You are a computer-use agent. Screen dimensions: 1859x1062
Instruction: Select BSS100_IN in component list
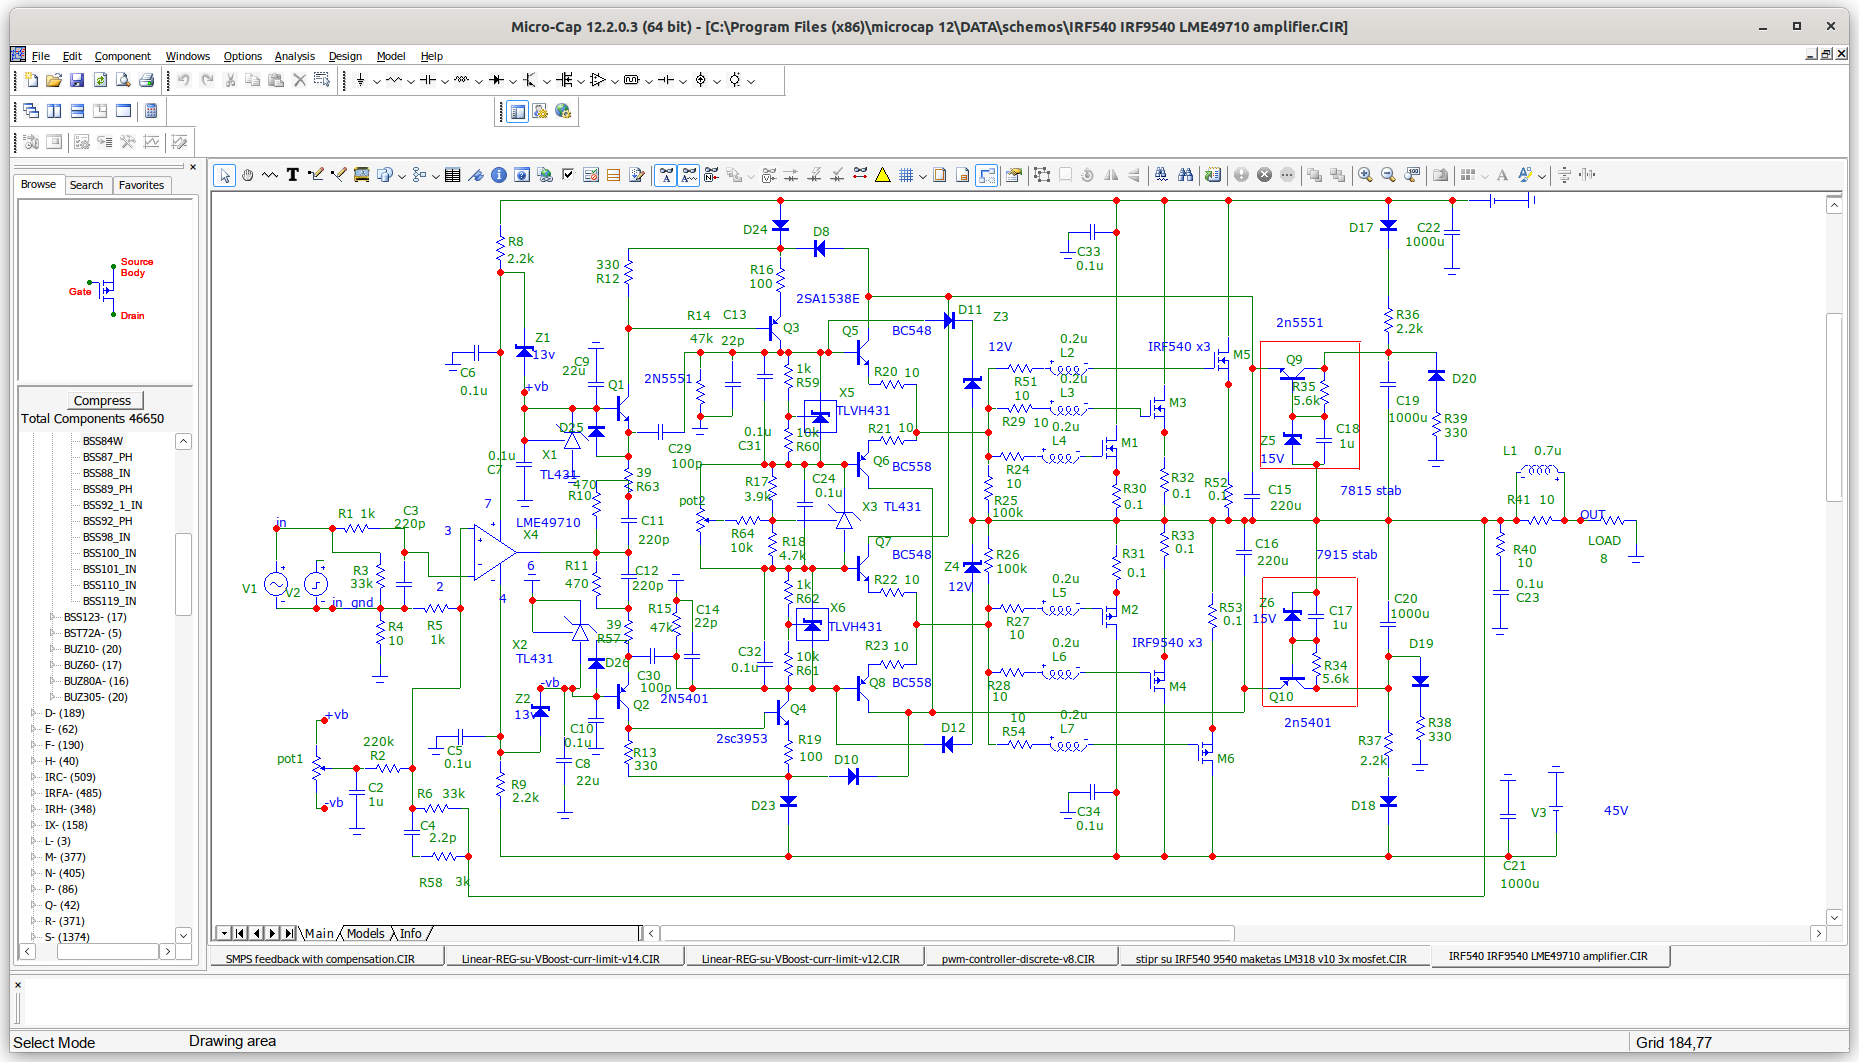(x=110, y=553)
